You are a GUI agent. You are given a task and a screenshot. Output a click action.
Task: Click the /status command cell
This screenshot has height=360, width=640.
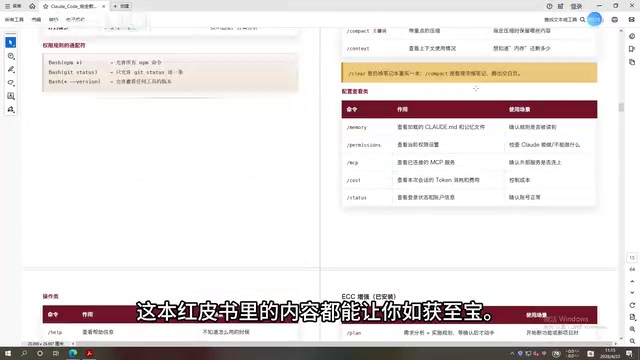[x=357, y=198]
